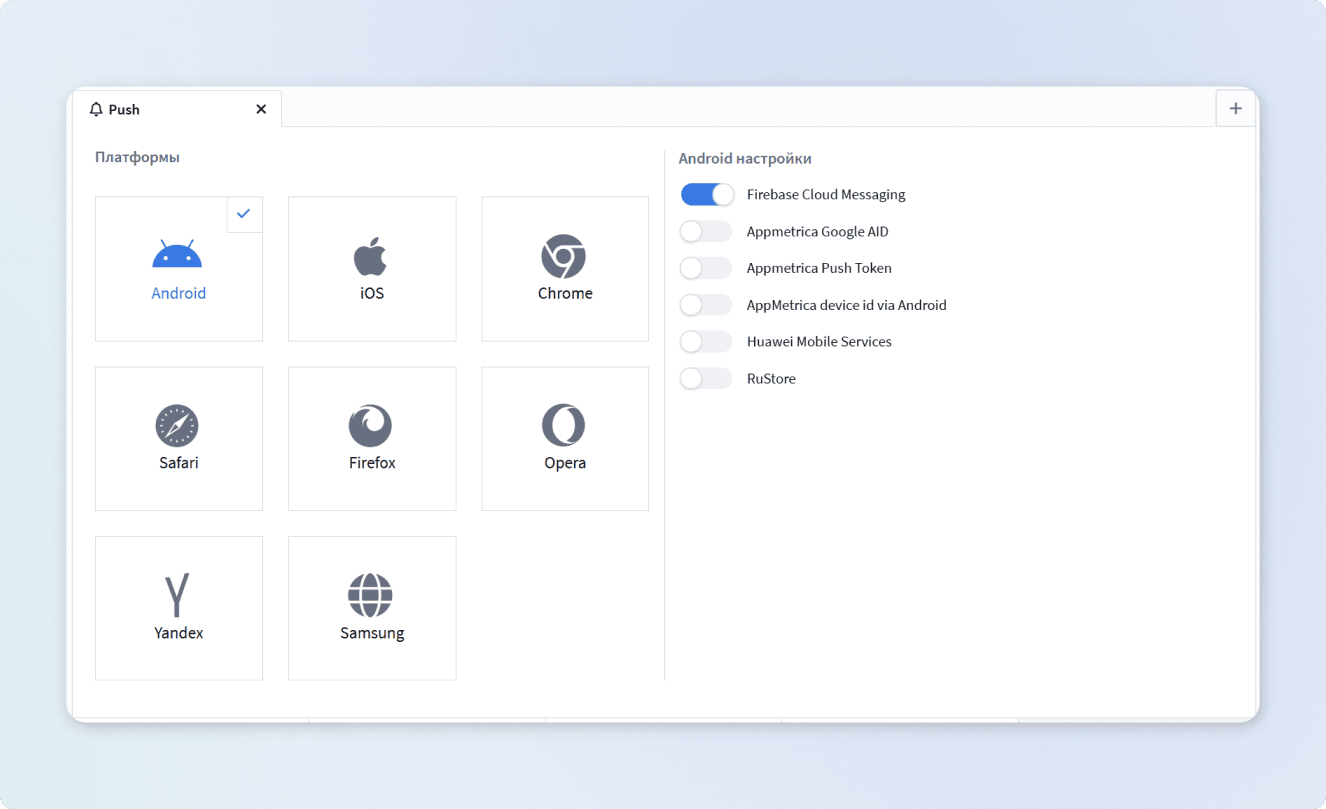Select the Yandex platform icon
The height and width of the screenshot is (809, 1326).
tap(177, 595)
